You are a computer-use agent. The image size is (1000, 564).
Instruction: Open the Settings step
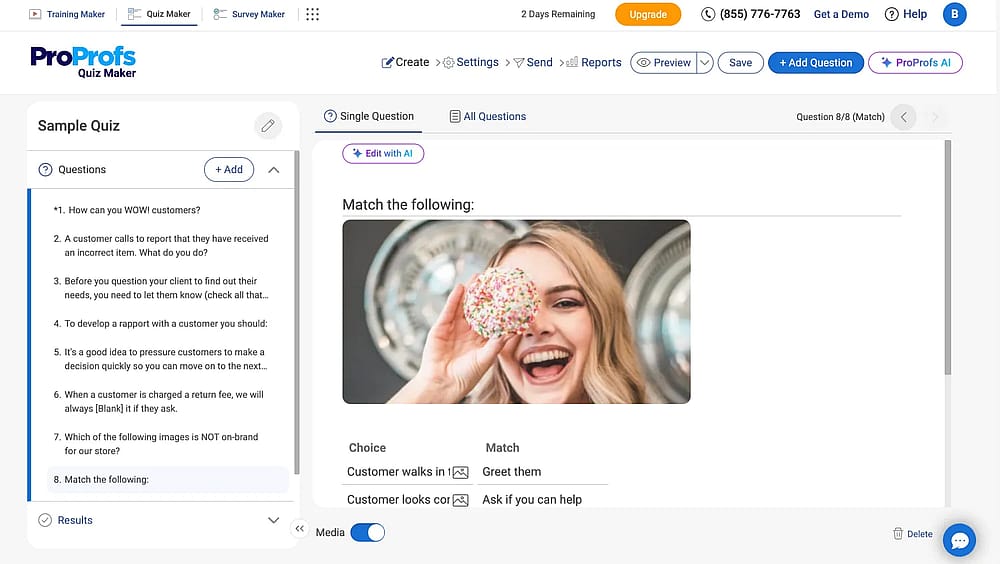point(471,63)
